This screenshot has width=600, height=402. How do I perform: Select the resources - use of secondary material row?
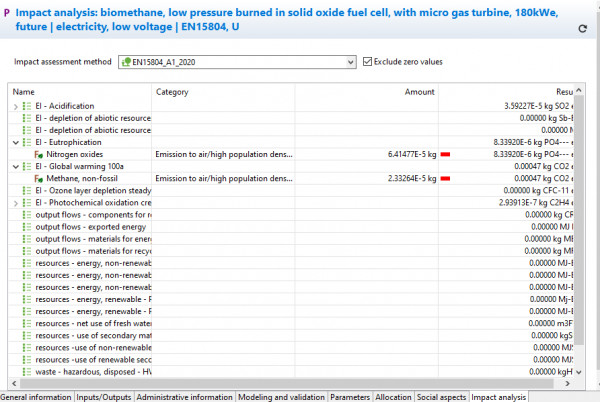click(x=291, y=335)
